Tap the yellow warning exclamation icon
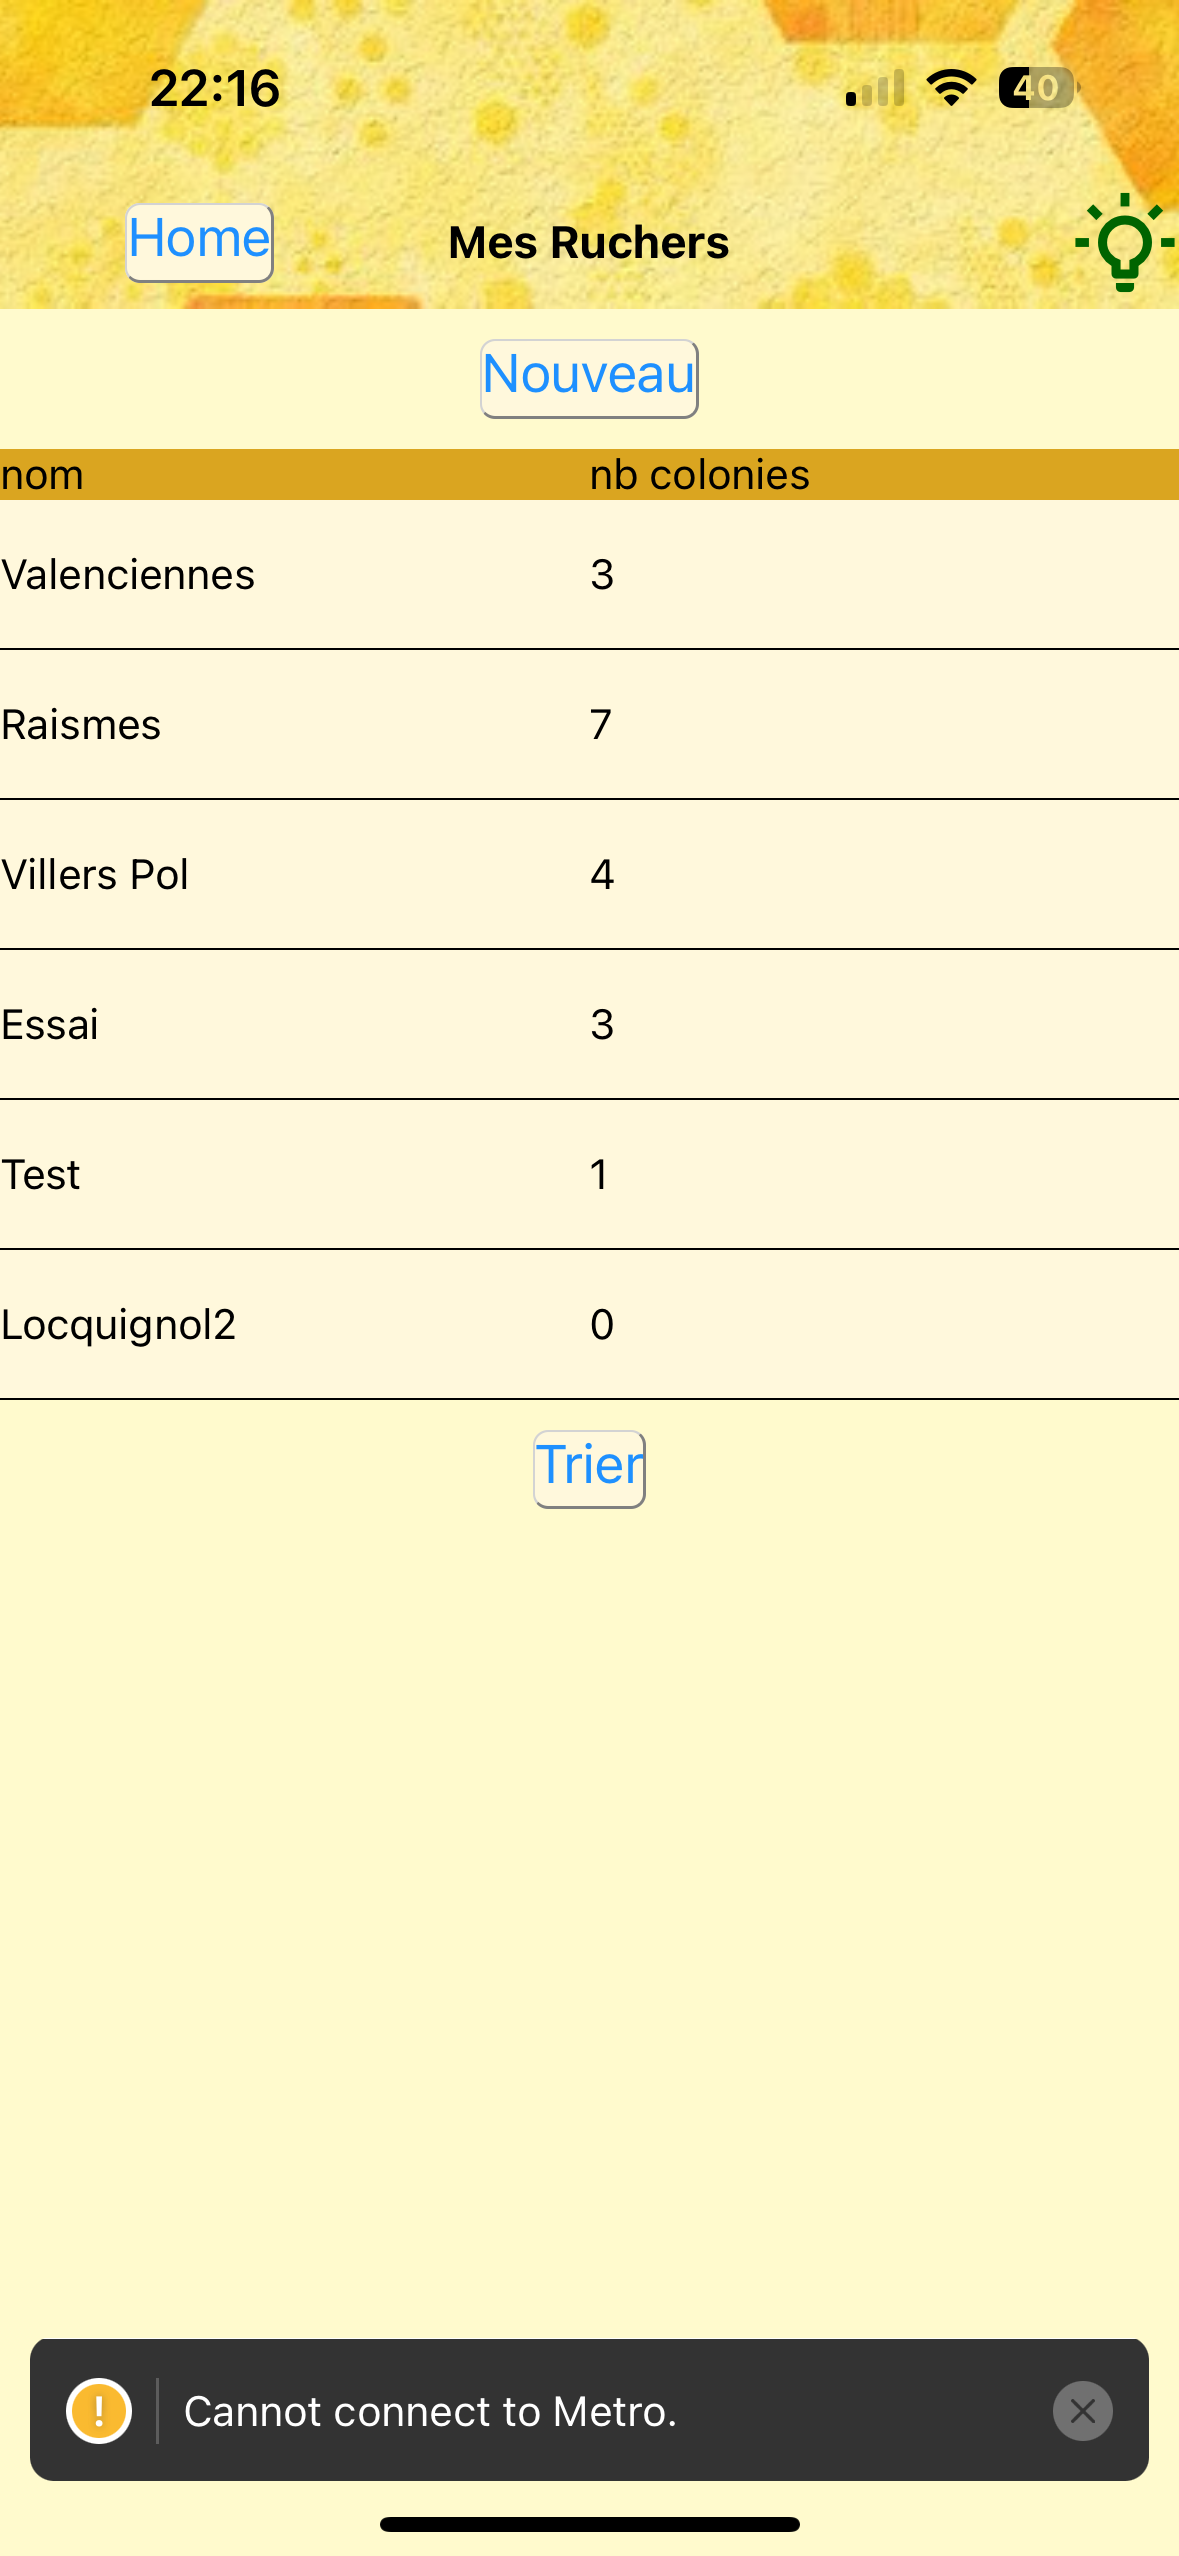This screenshot has width=1179, height=2556. [x=99, y=2411]
